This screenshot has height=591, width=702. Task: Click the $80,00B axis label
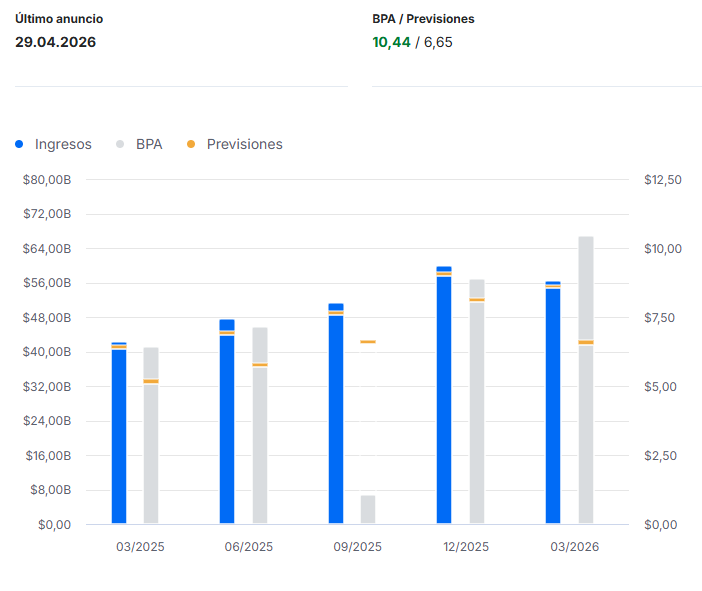click(x=47, y=180)
